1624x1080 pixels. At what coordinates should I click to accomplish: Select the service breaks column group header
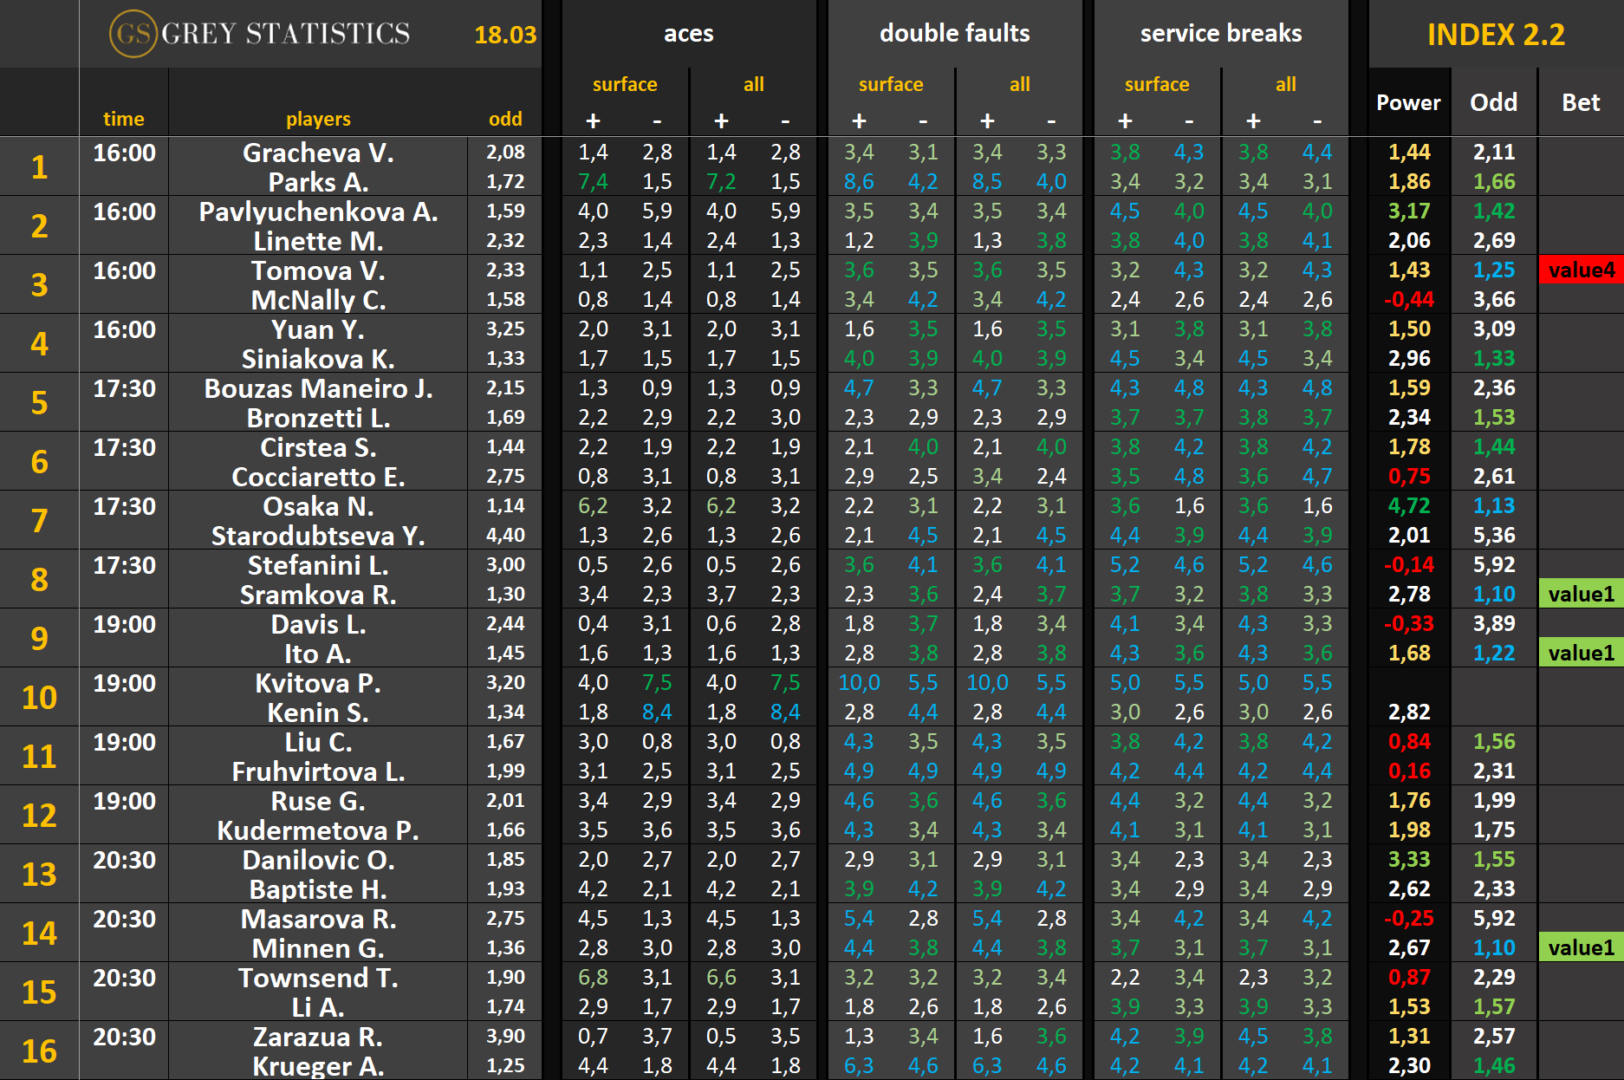tap(1221, 33)
